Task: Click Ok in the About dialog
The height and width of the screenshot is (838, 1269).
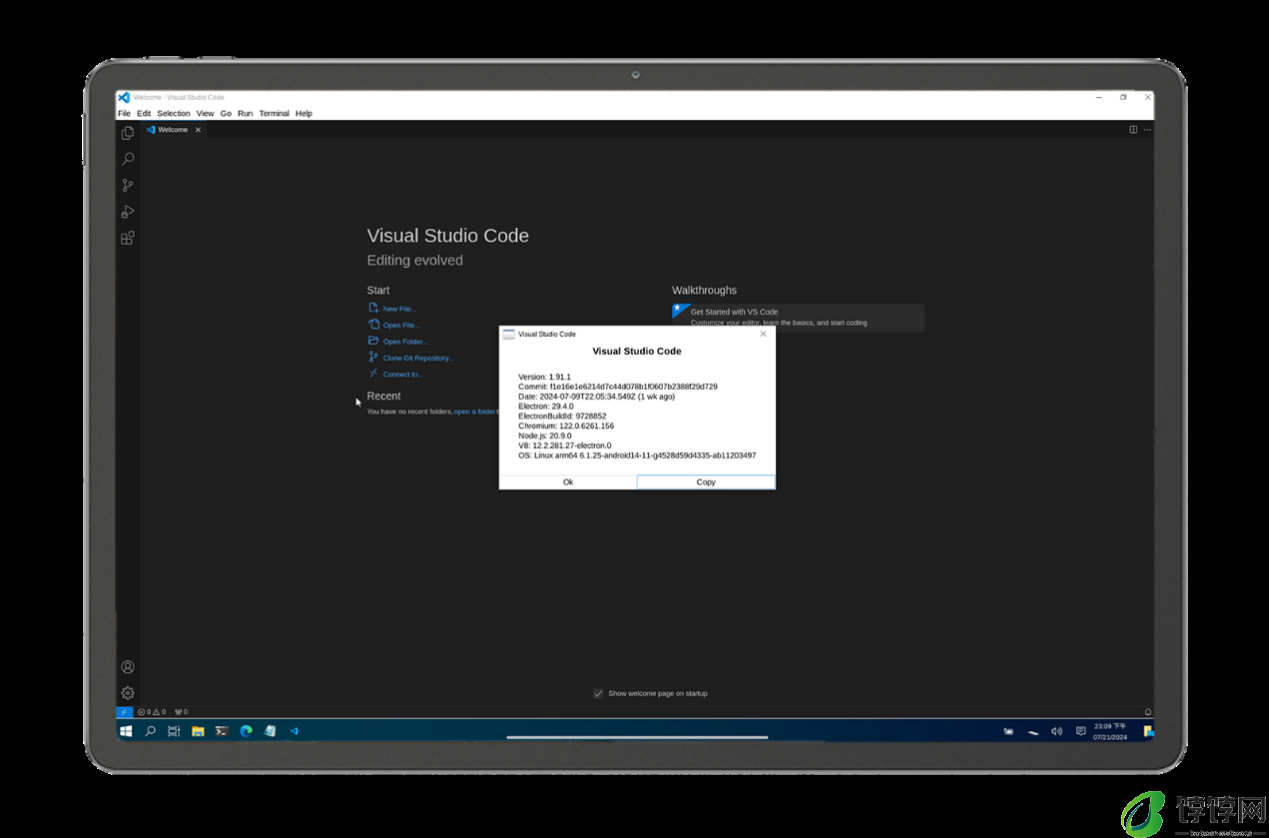Action: coord(568,482)
